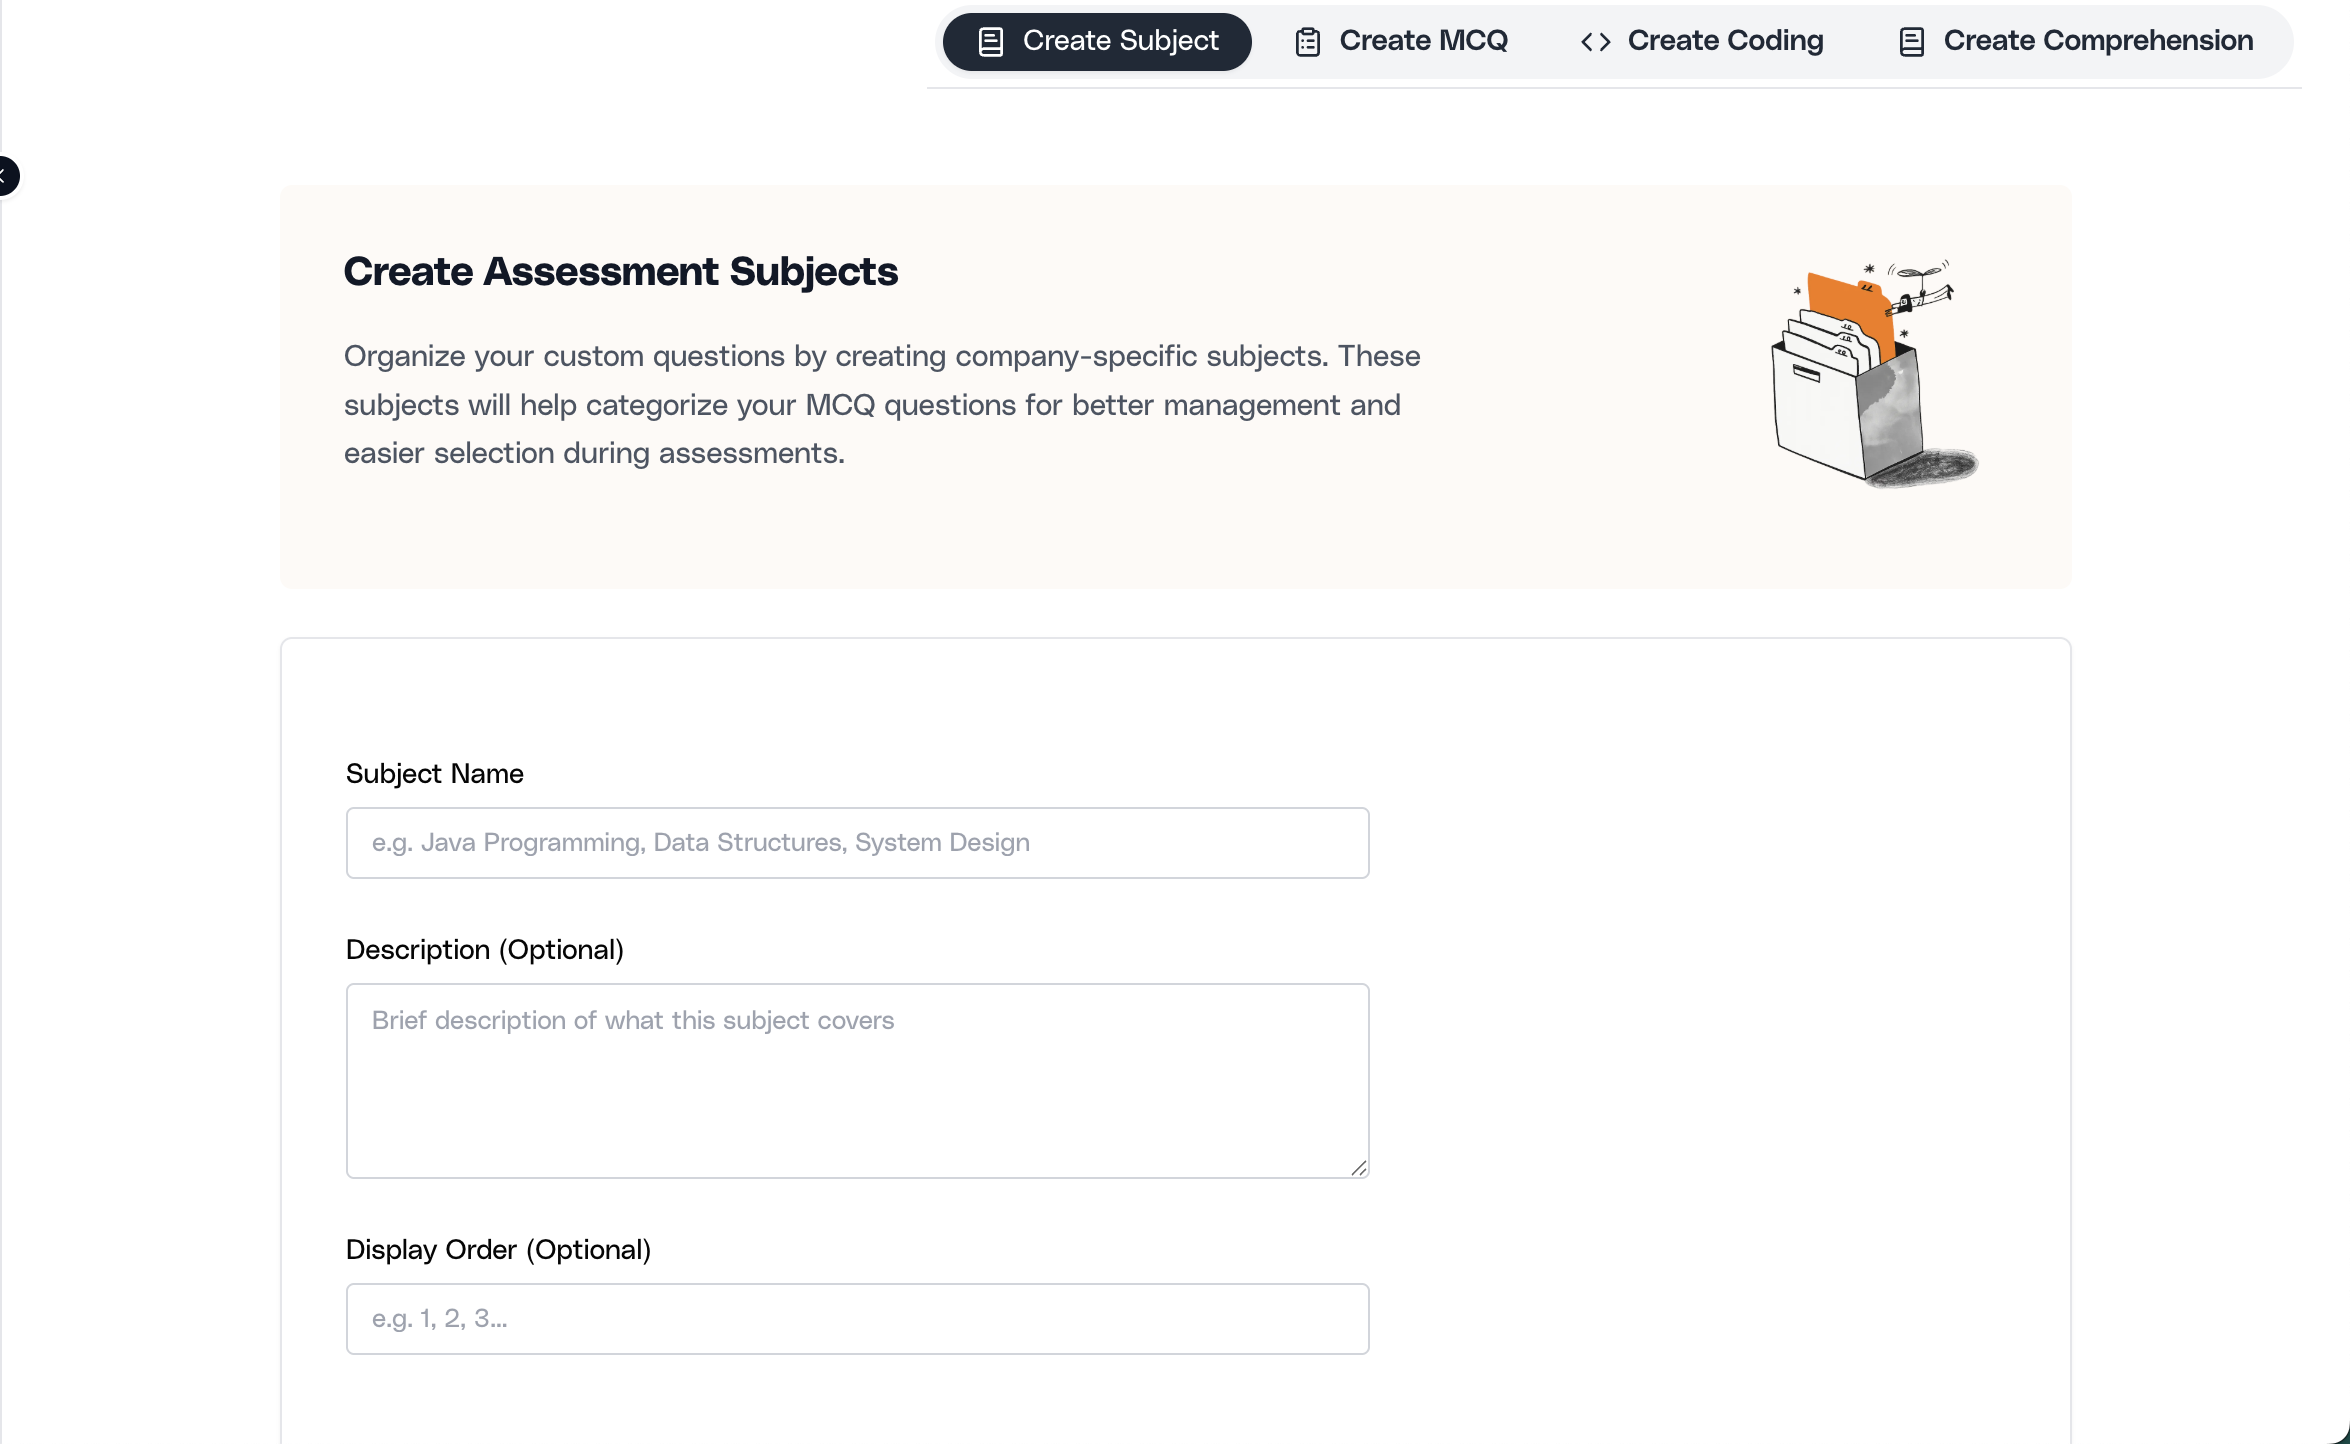The height and width of the screenshot is (1444, 2350).
Task: Click the Create Assessment Subjects heading
Action: point(621,271)
